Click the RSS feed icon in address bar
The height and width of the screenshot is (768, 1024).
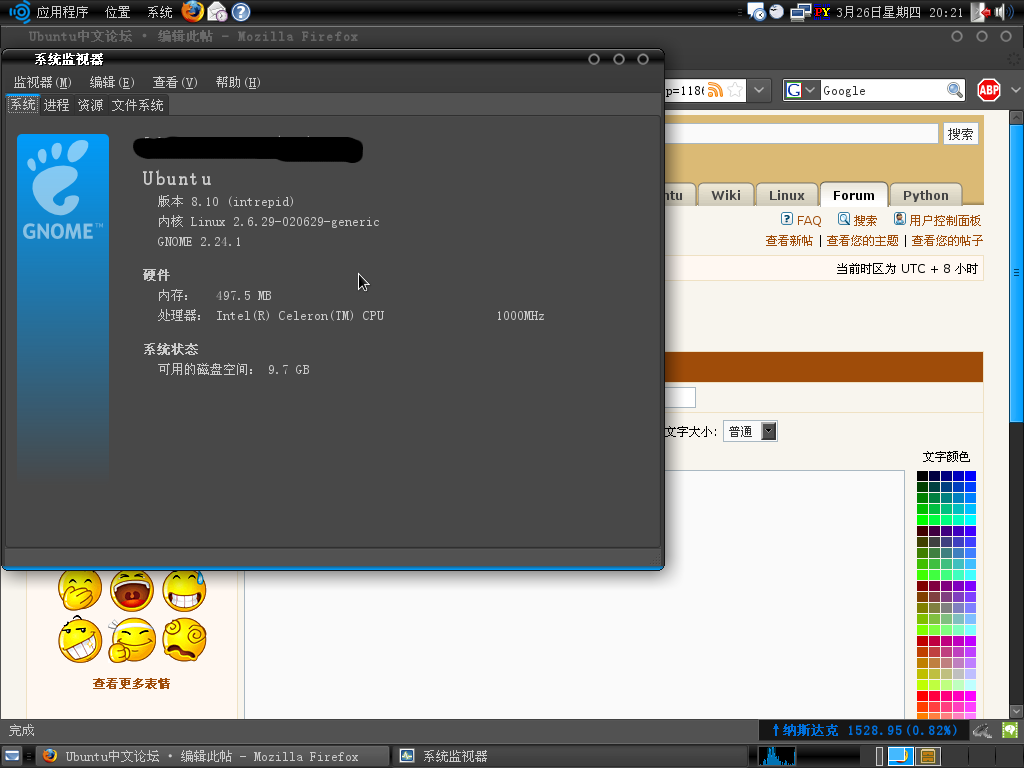tap(715, 90)
